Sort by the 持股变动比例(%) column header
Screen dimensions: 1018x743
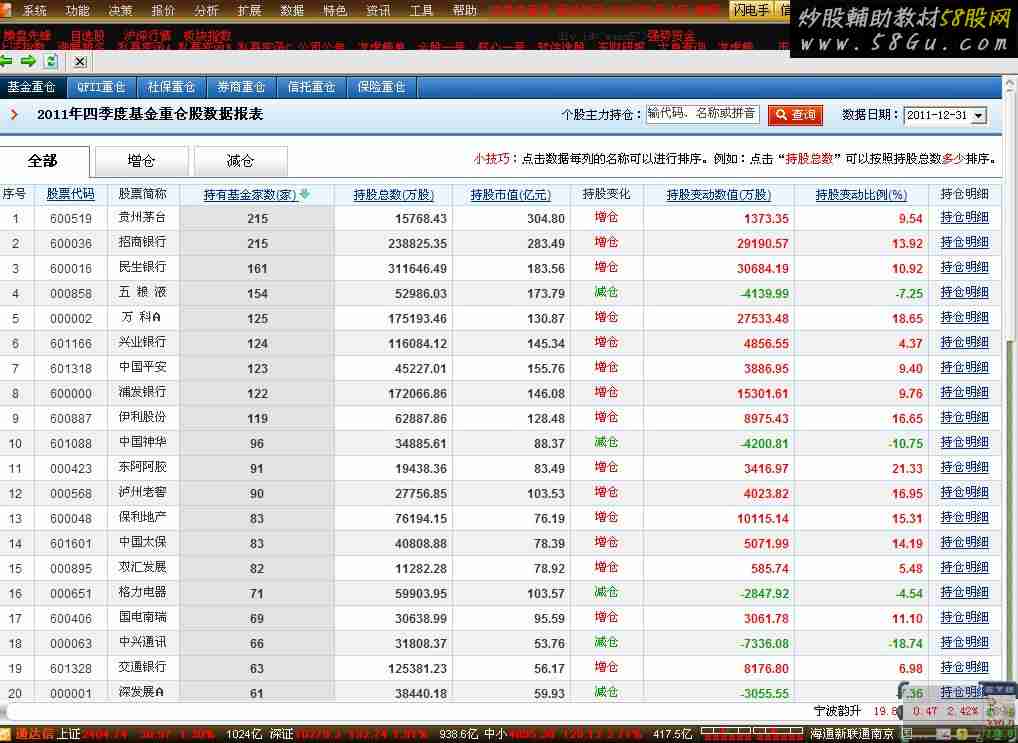(861, 194)
